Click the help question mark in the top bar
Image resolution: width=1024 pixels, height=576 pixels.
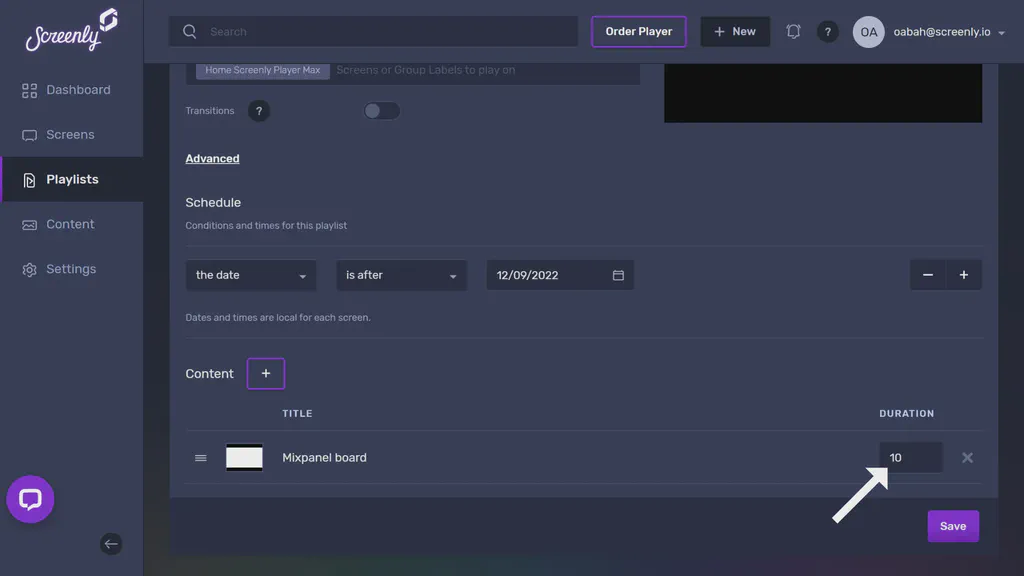click(x=828, y=31)
